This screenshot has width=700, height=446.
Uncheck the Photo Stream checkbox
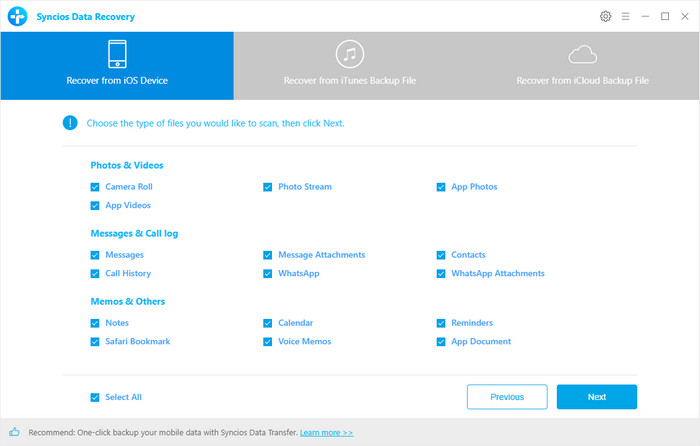click(x=267, y=187)
